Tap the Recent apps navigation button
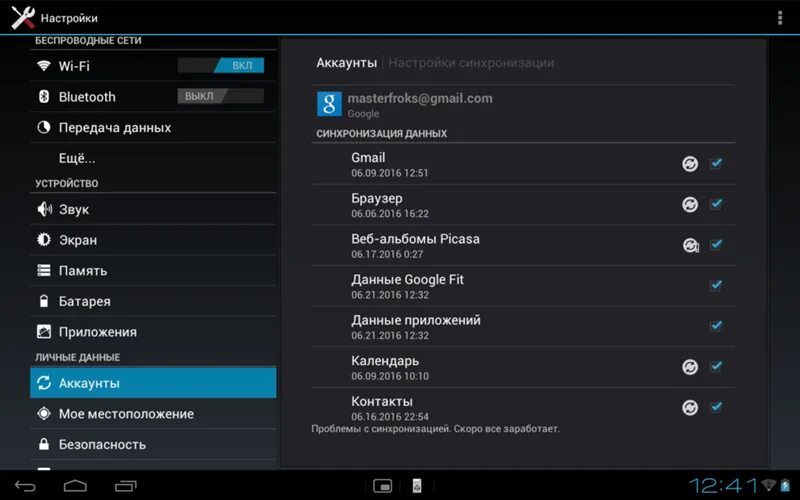This screenshot has height=500, width=800. [x=126, y=486]
